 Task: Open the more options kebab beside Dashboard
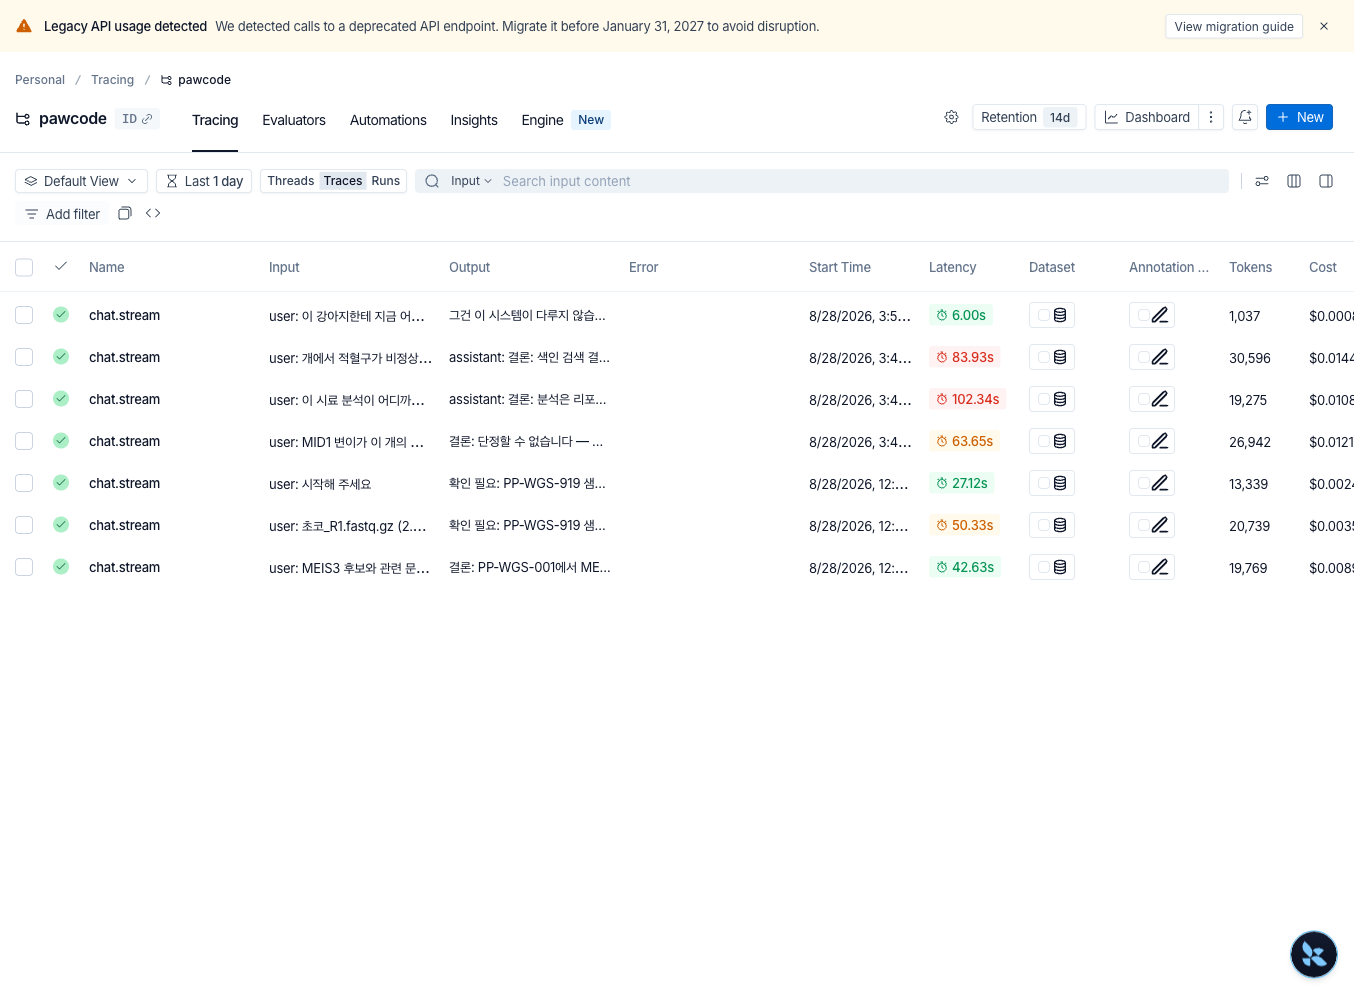(x=1211, y=117)
